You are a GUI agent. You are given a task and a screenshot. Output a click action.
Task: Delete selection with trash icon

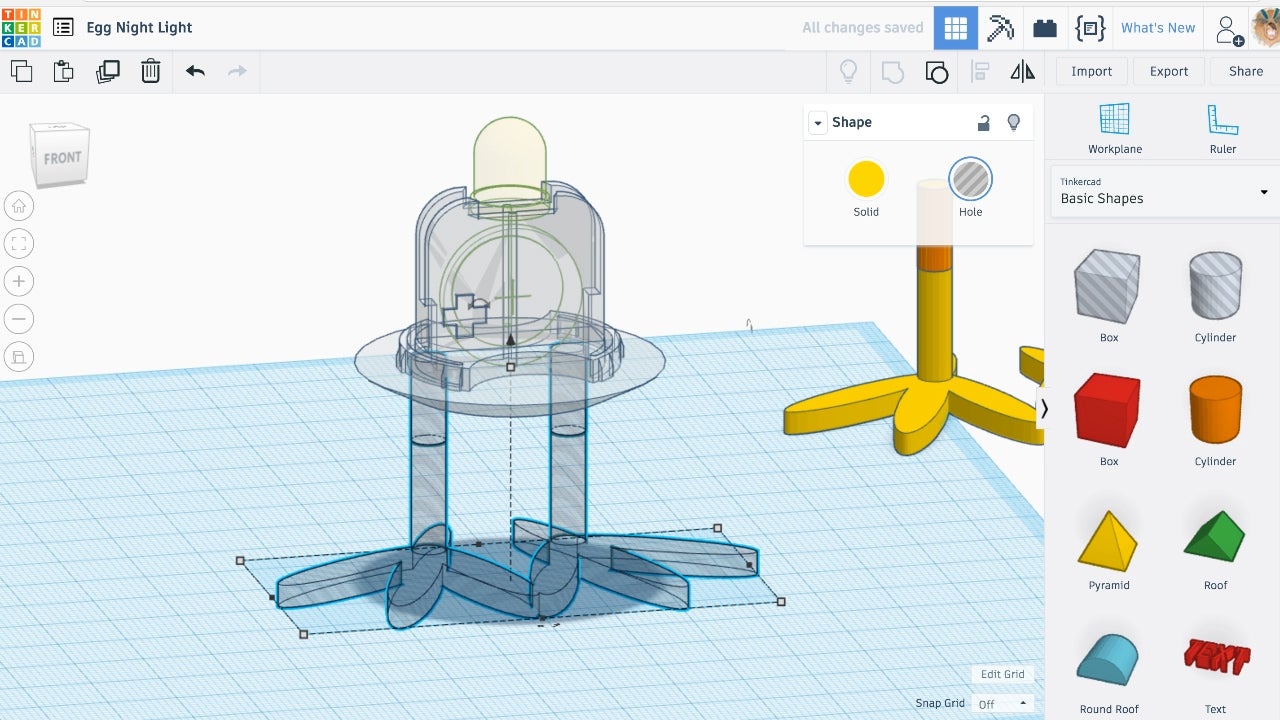pos(150,71)
